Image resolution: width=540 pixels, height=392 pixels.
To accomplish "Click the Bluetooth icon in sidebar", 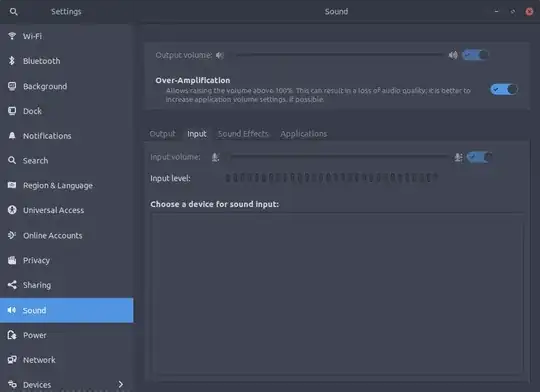I will [12, 61].
